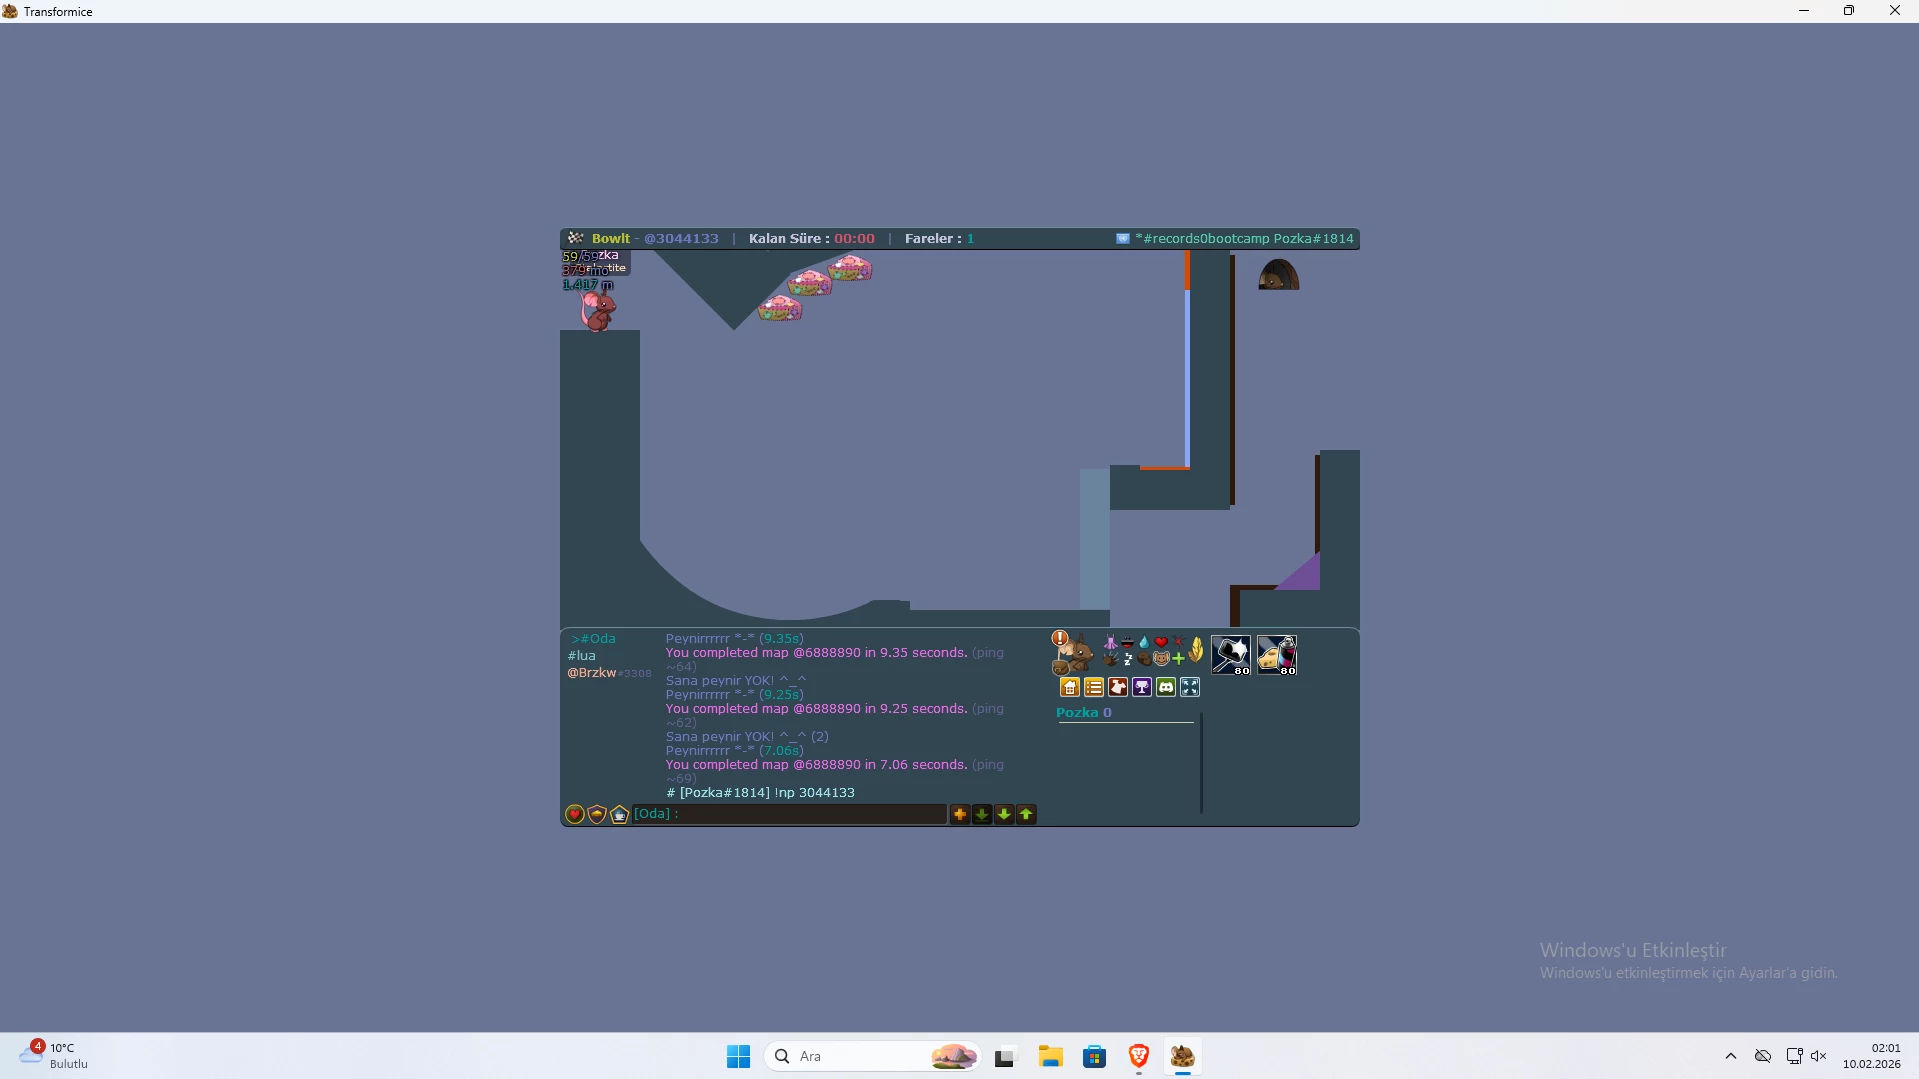Click the 'completed map in 7.06 seconds' message
Image resolution: width=1919 pixels, height=1079 pixels.
click(835, 771)
